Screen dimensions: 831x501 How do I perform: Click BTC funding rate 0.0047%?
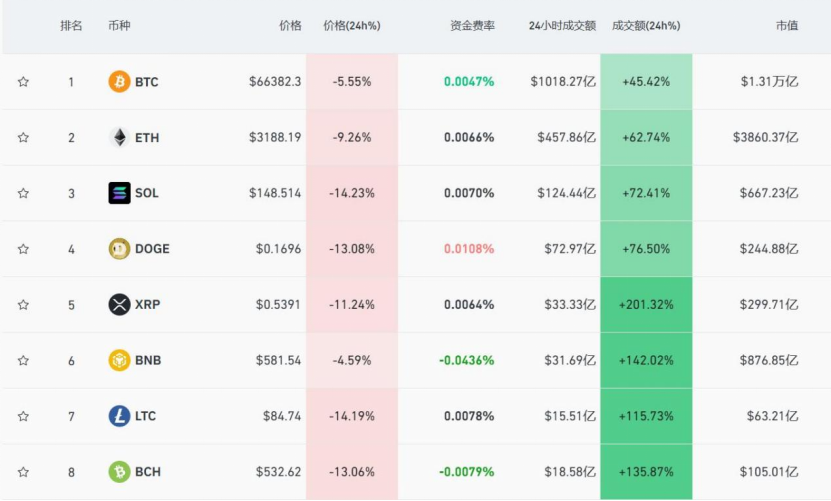[469, 82]
